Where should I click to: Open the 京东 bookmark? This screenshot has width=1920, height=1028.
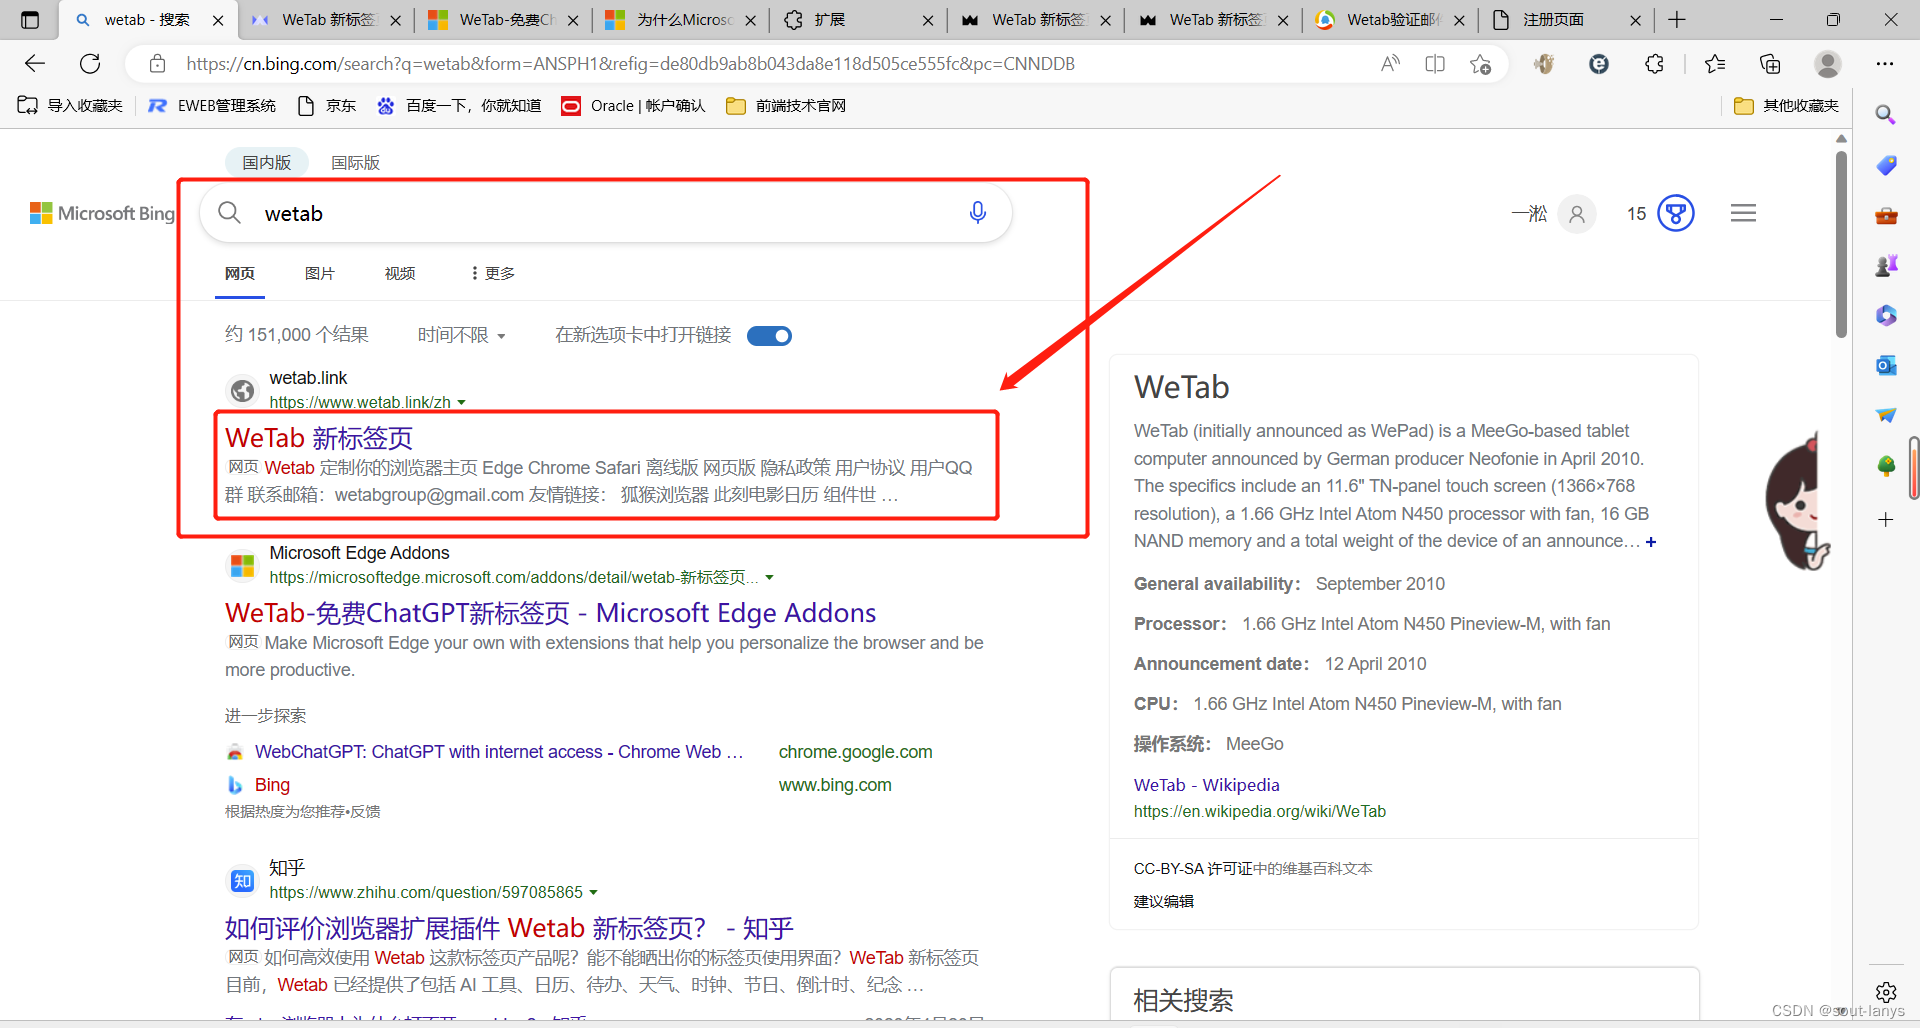(x=327, y=106)
